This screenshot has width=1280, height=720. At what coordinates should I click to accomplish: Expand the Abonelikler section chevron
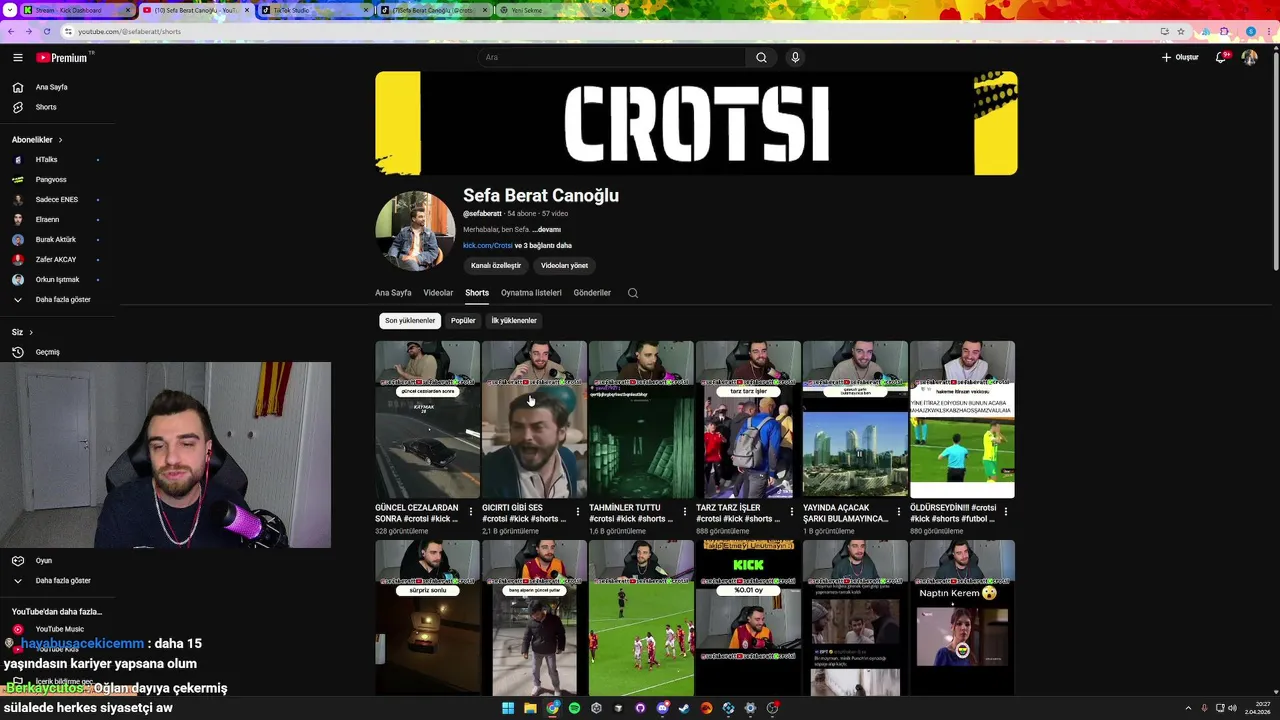coord(60,140)
